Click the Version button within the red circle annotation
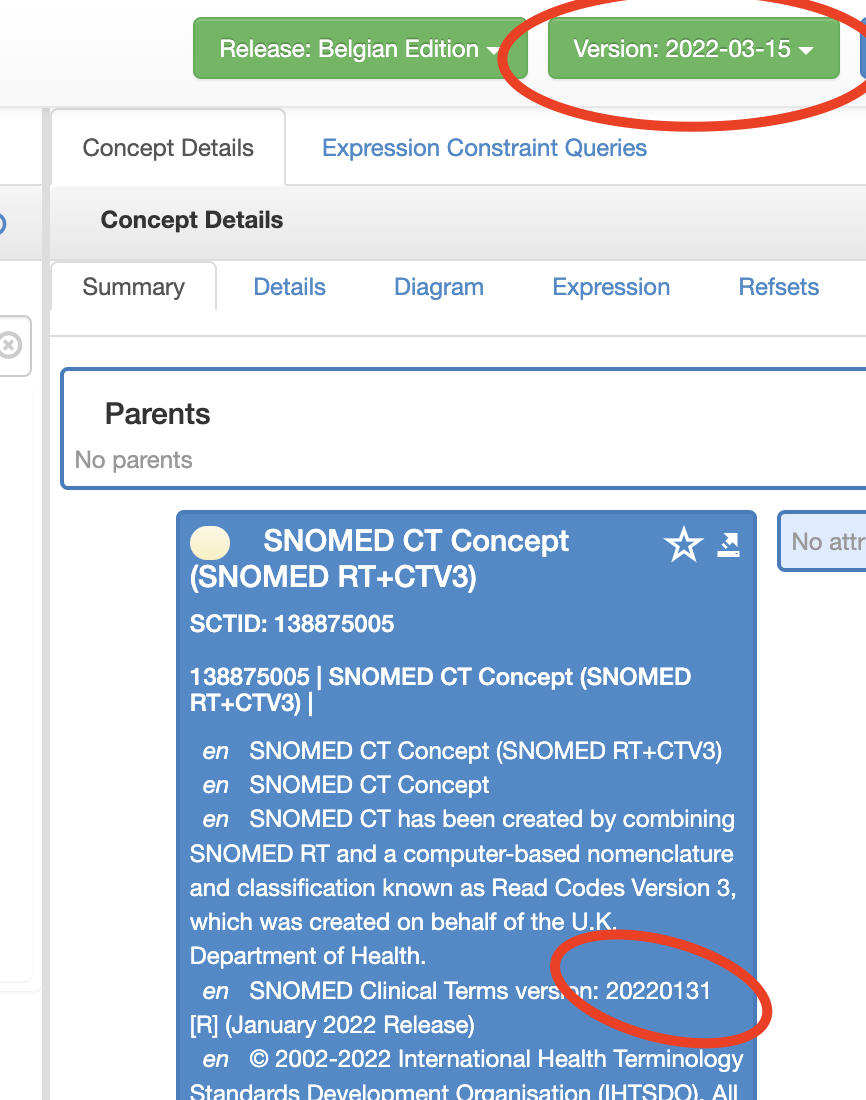Image resolution: width=866 pixels, height=1100 pixels. coord(693,48)
